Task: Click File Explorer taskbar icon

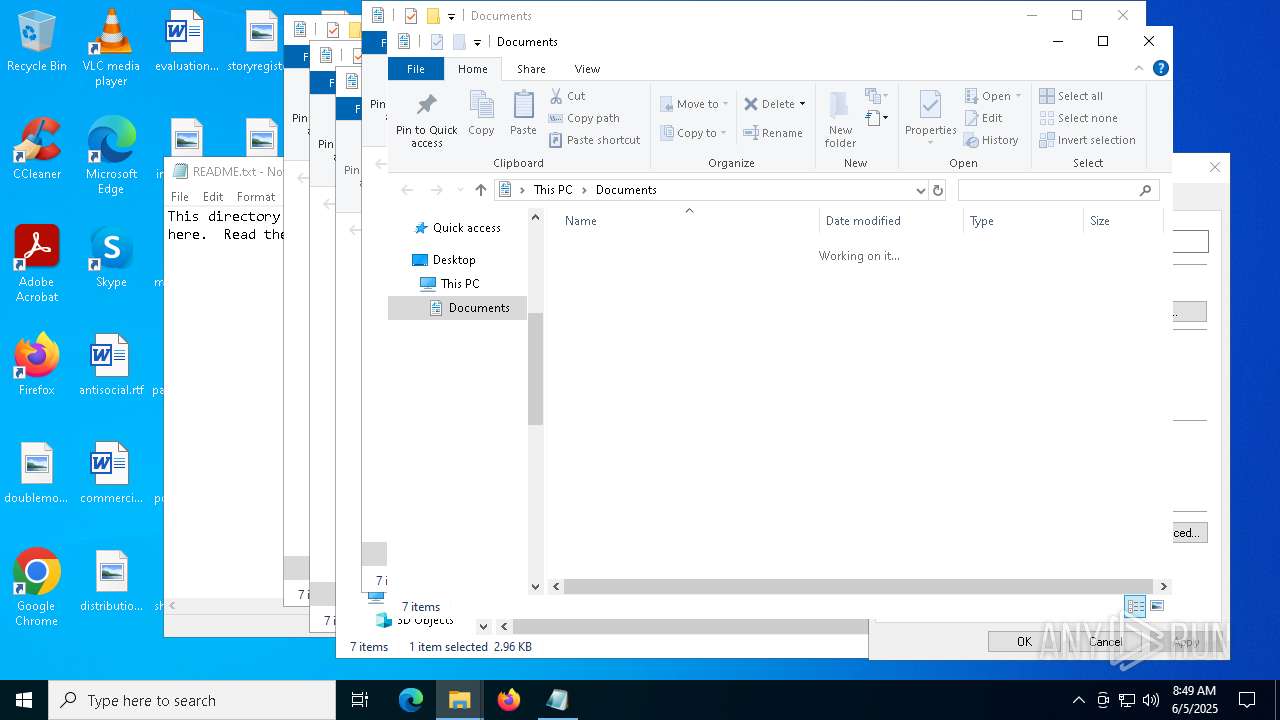Action: click(460, 700)
